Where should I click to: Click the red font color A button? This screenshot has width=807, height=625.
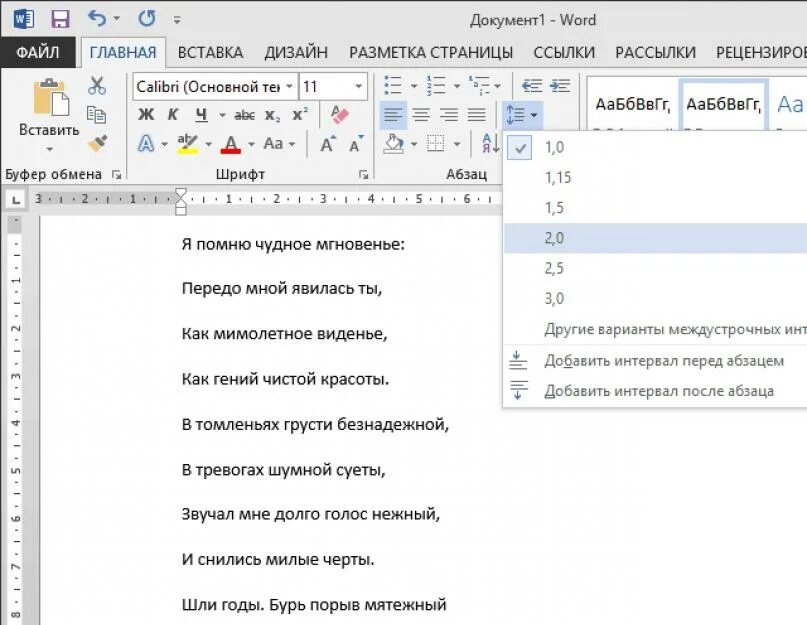tap(231, 144)
